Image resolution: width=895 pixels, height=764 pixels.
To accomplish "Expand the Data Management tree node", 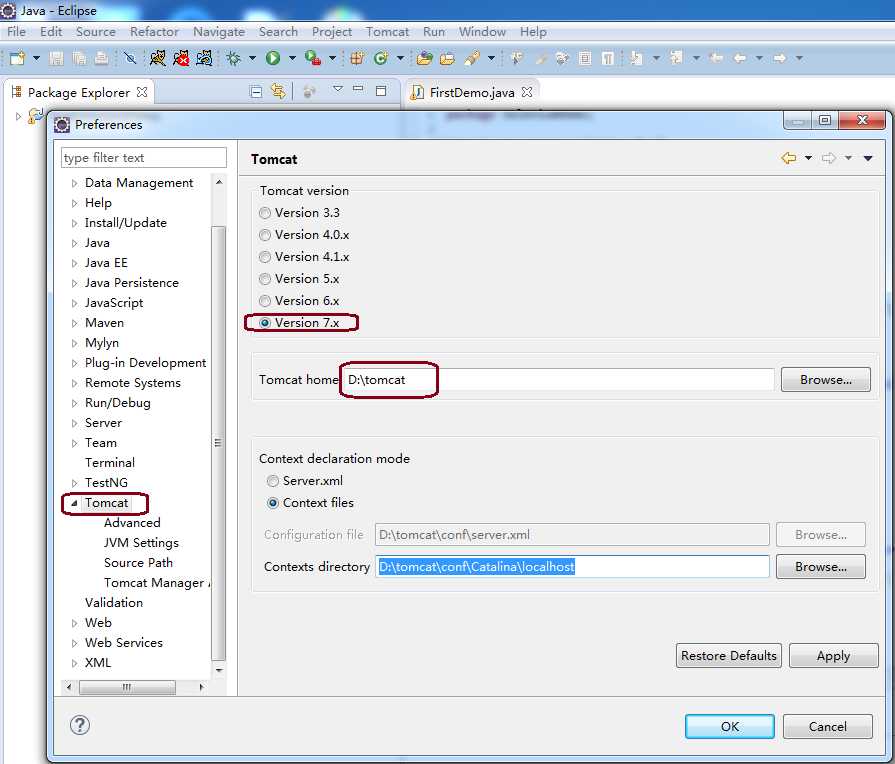I will click(74, 183).
